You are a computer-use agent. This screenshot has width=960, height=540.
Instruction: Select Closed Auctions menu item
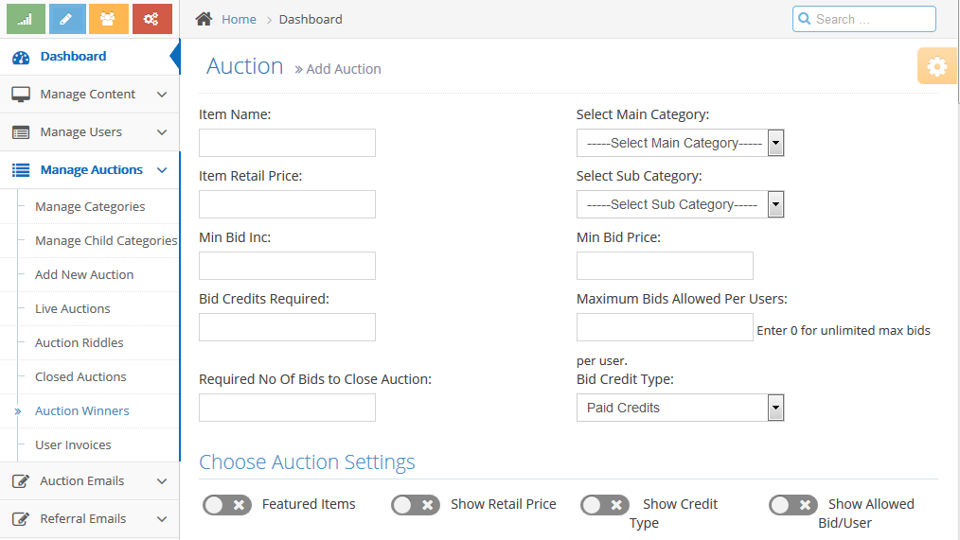pyautogui.click(x=80, y=377)
